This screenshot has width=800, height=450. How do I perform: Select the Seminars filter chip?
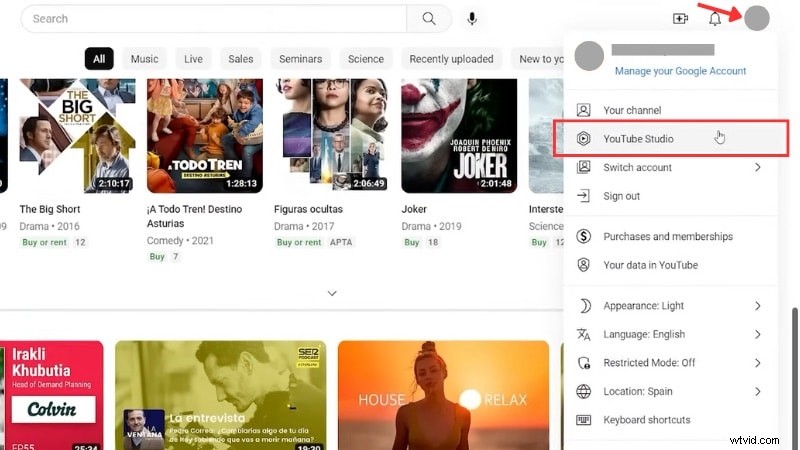[301, 59]
